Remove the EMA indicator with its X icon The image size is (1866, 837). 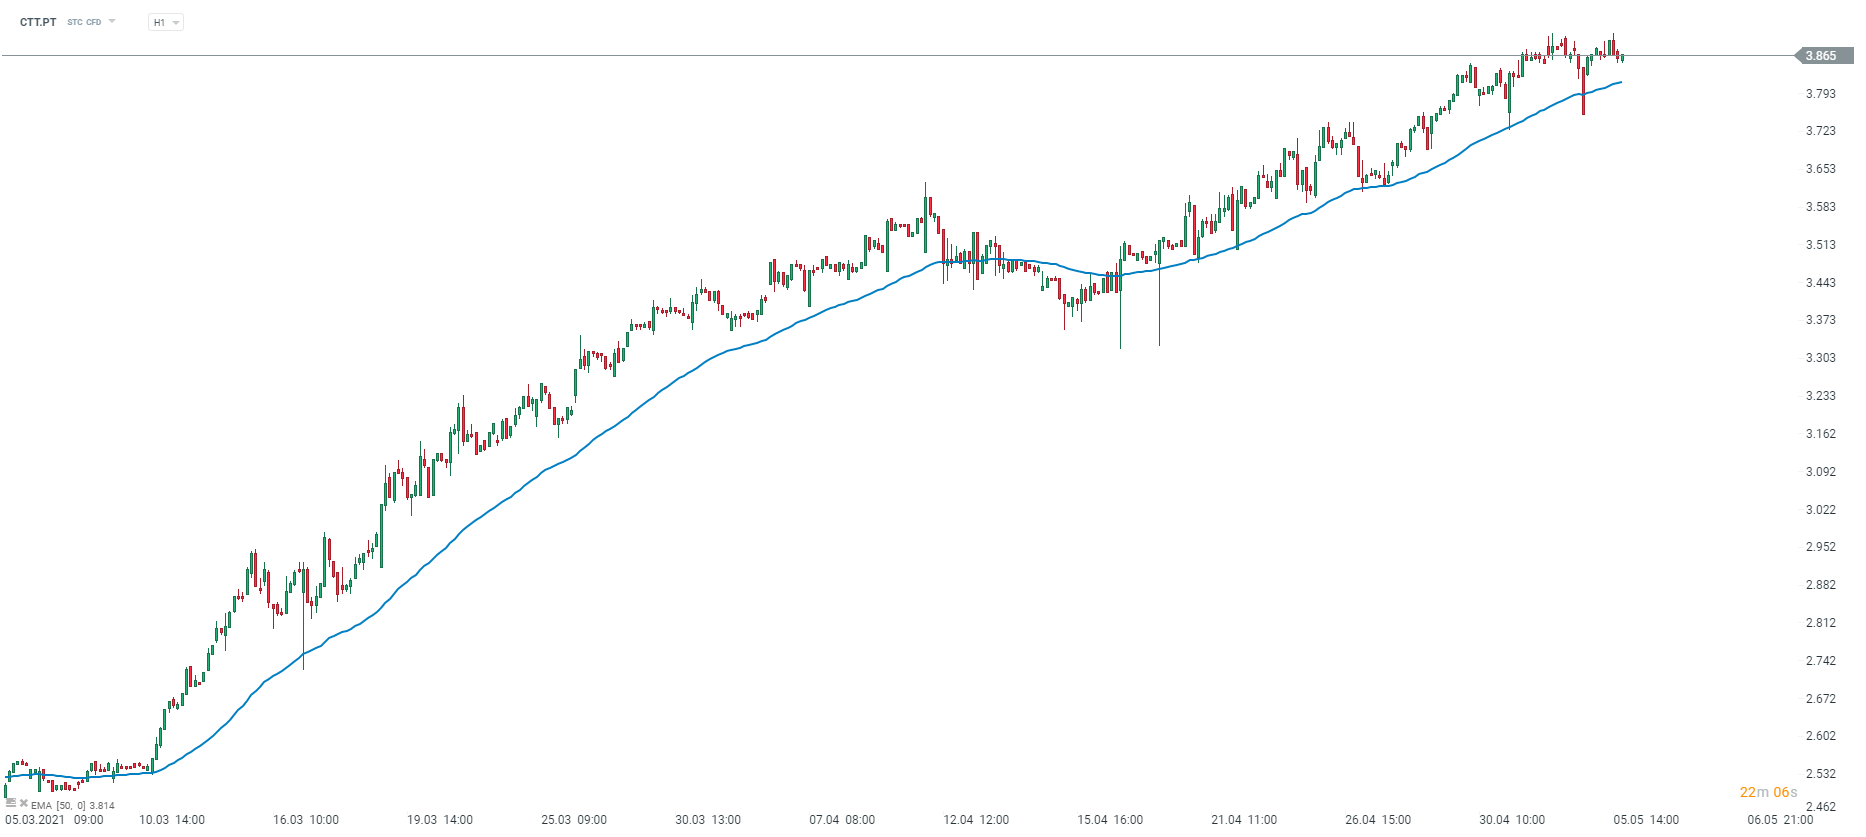[x=24, y=803]
